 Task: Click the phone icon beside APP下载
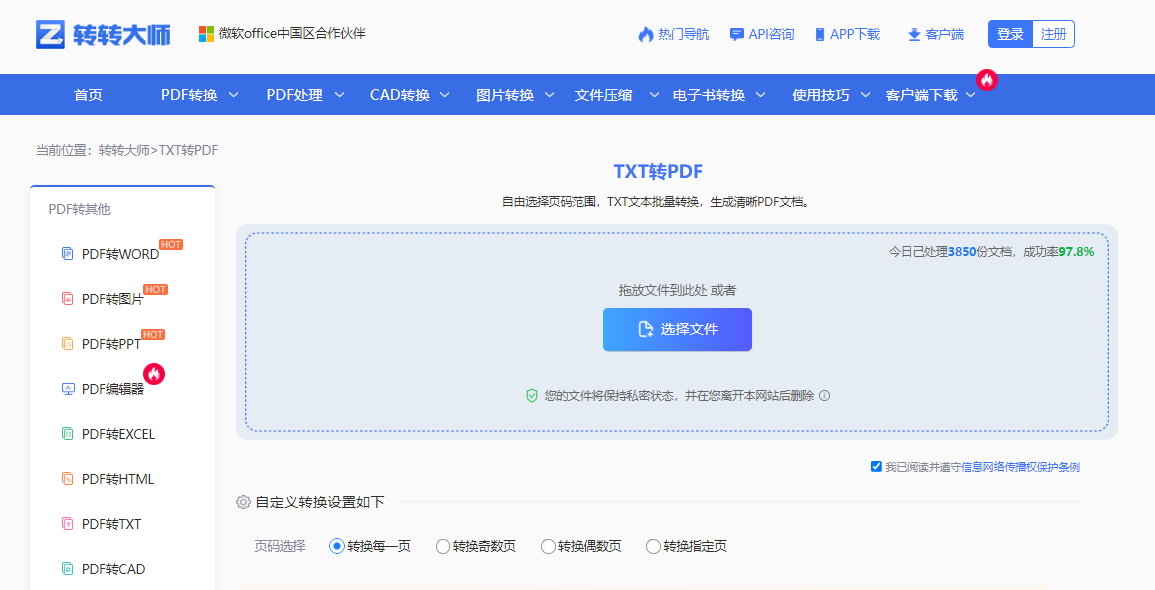pos(820,35)
